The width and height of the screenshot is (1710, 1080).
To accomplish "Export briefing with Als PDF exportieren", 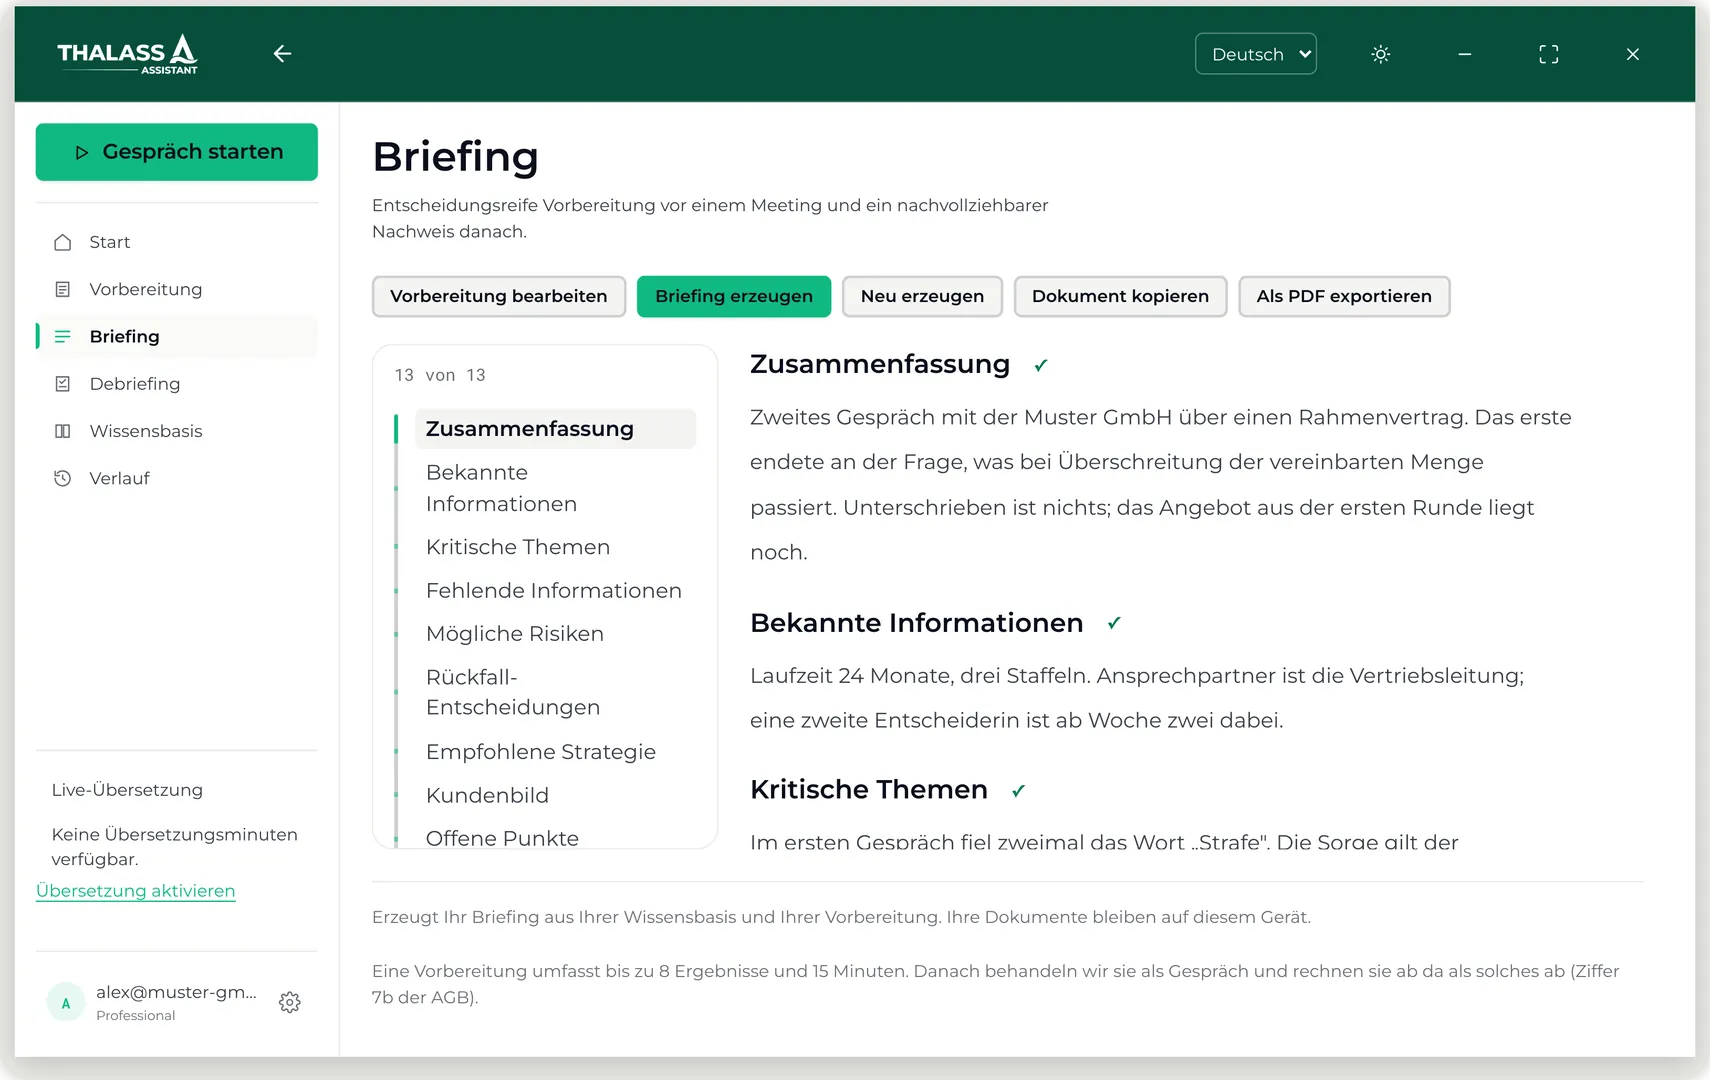I will (1344, 296).
